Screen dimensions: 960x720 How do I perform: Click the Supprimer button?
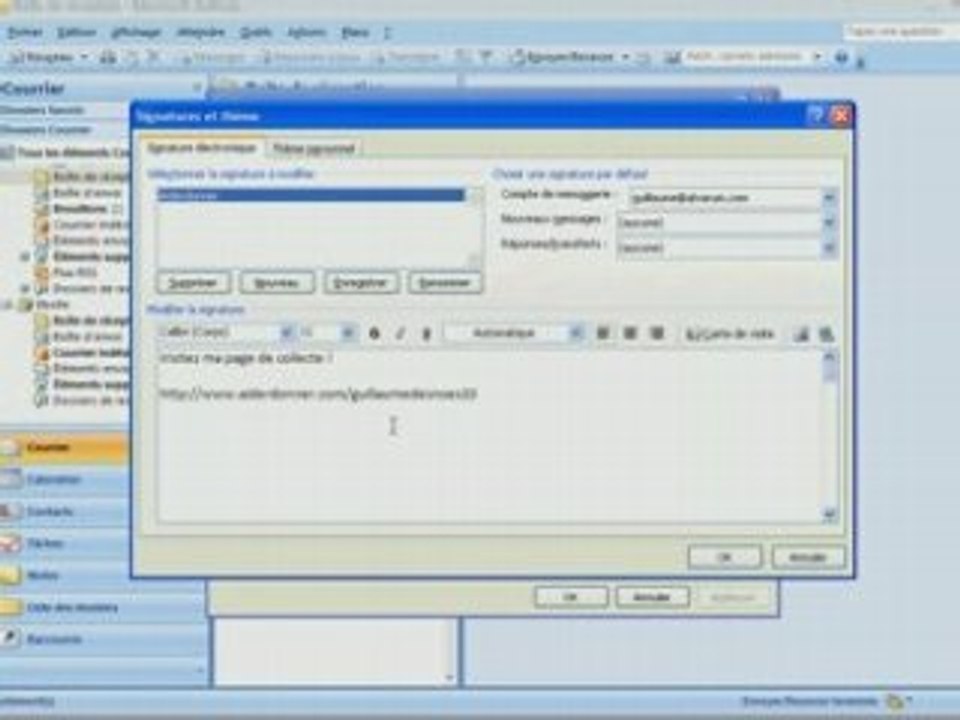pyautogui.click(x=193, y=283)
